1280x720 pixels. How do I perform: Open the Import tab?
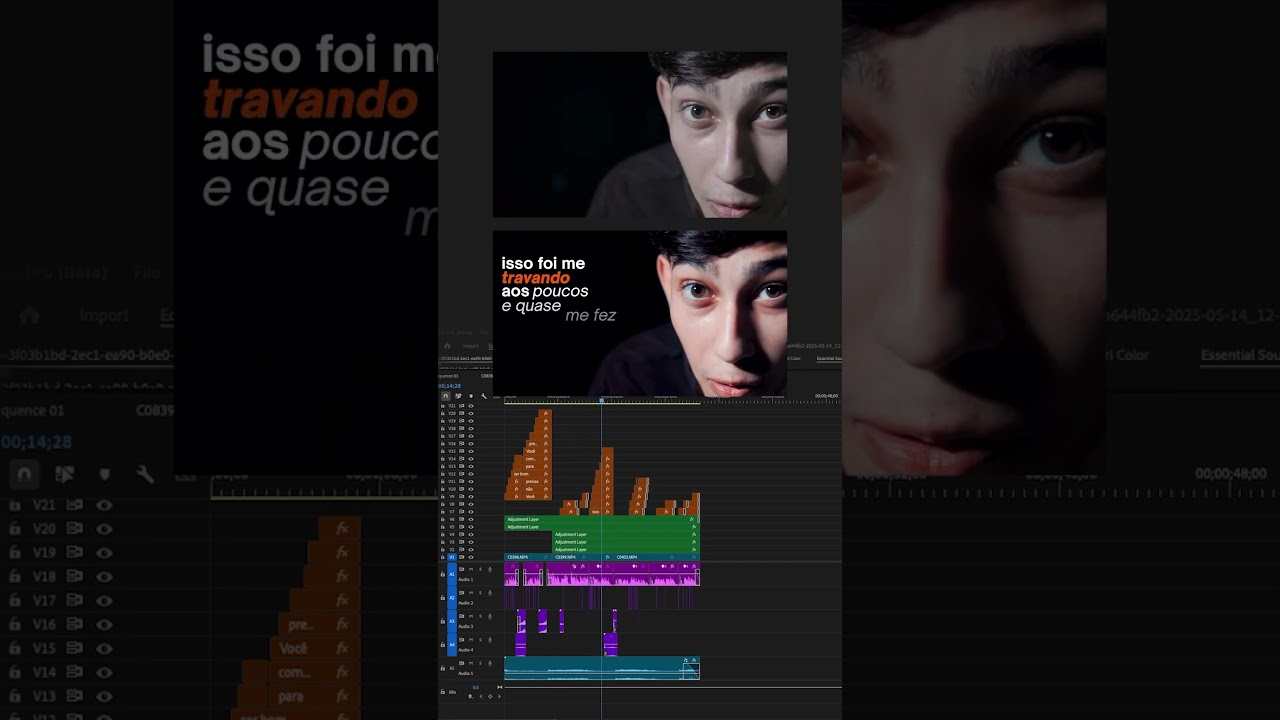coord(470,346)
